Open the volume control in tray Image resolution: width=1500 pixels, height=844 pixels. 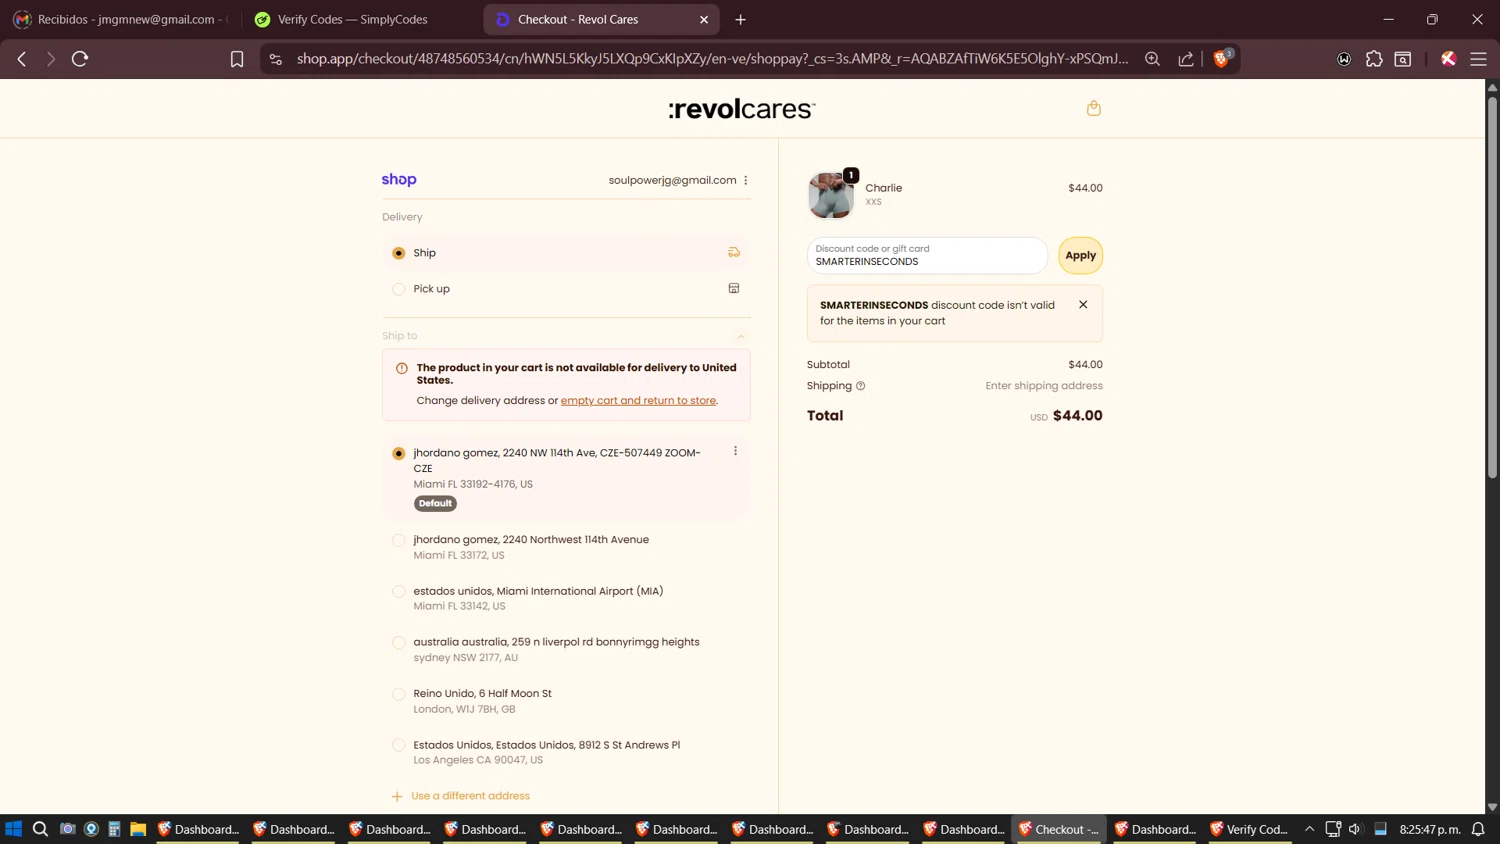[x=1355, y=829]
